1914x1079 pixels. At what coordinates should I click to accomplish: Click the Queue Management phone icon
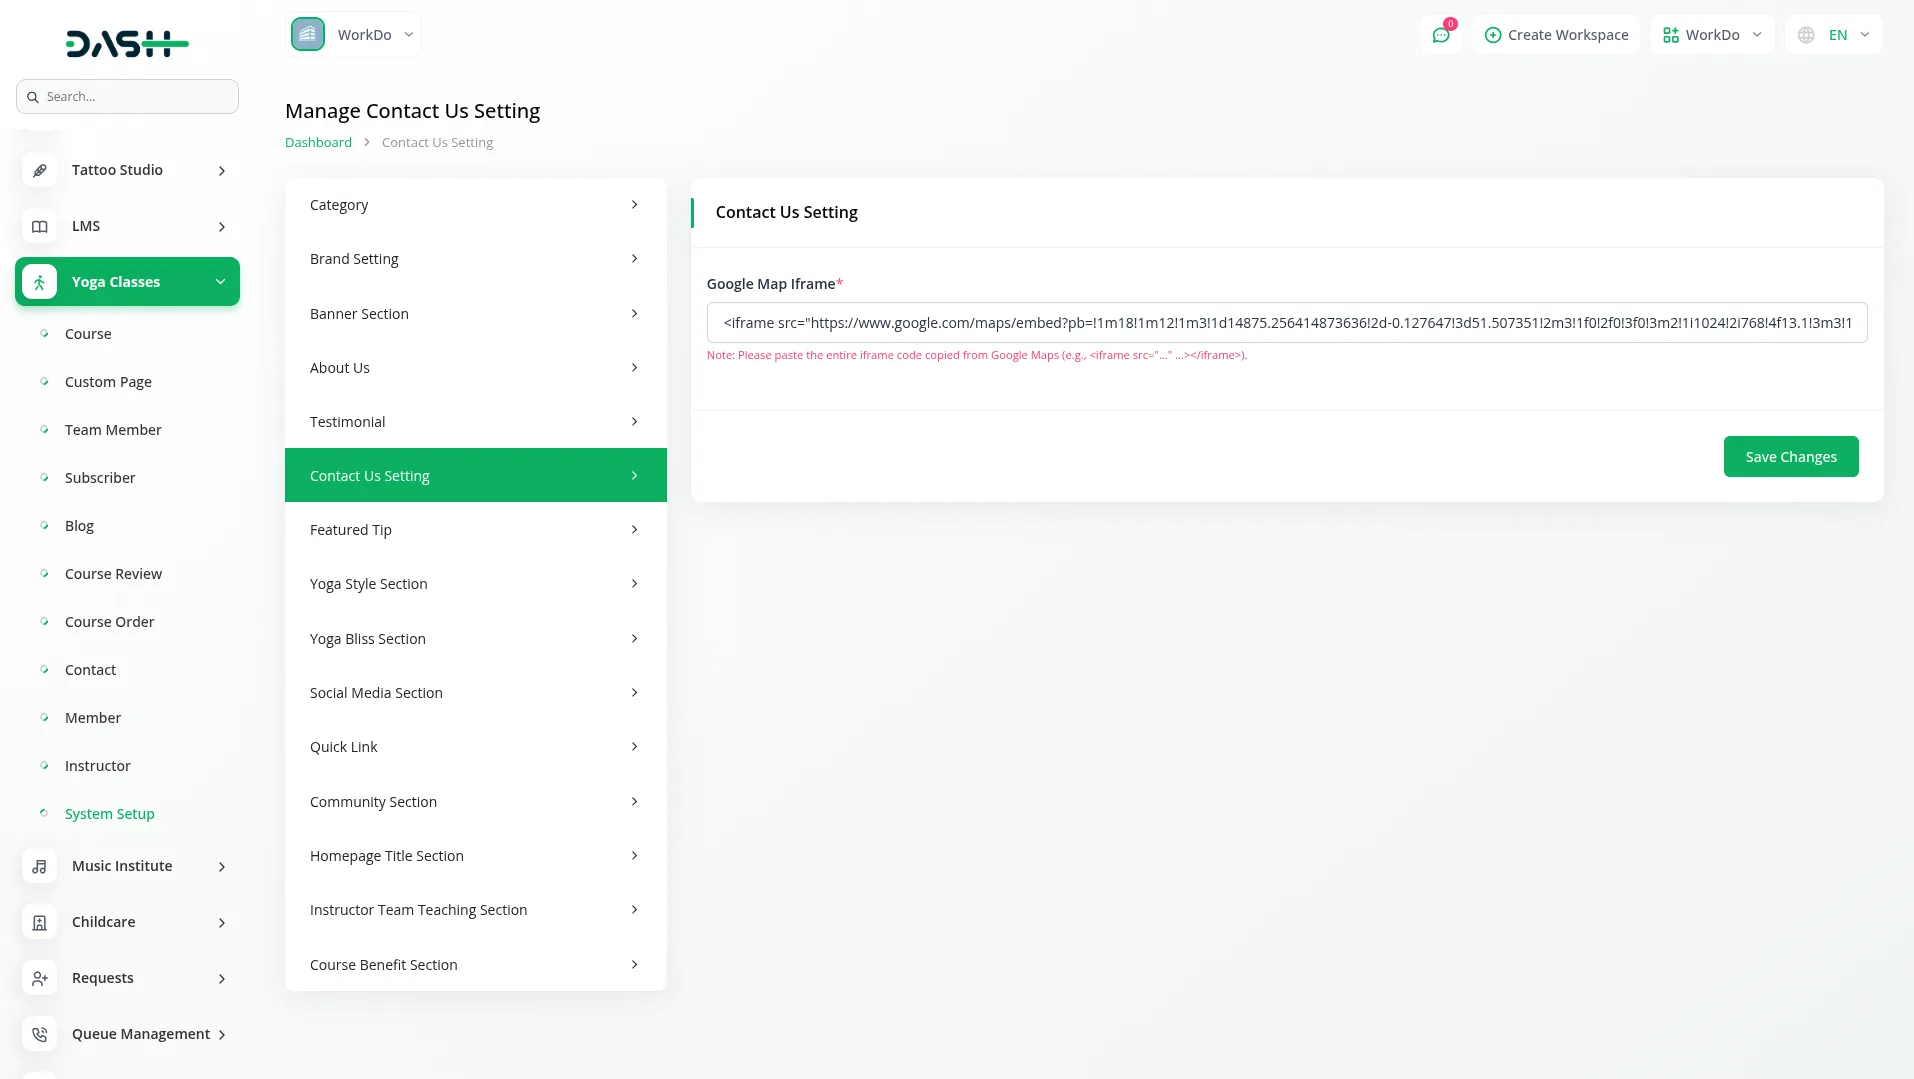click(39, 1034)
